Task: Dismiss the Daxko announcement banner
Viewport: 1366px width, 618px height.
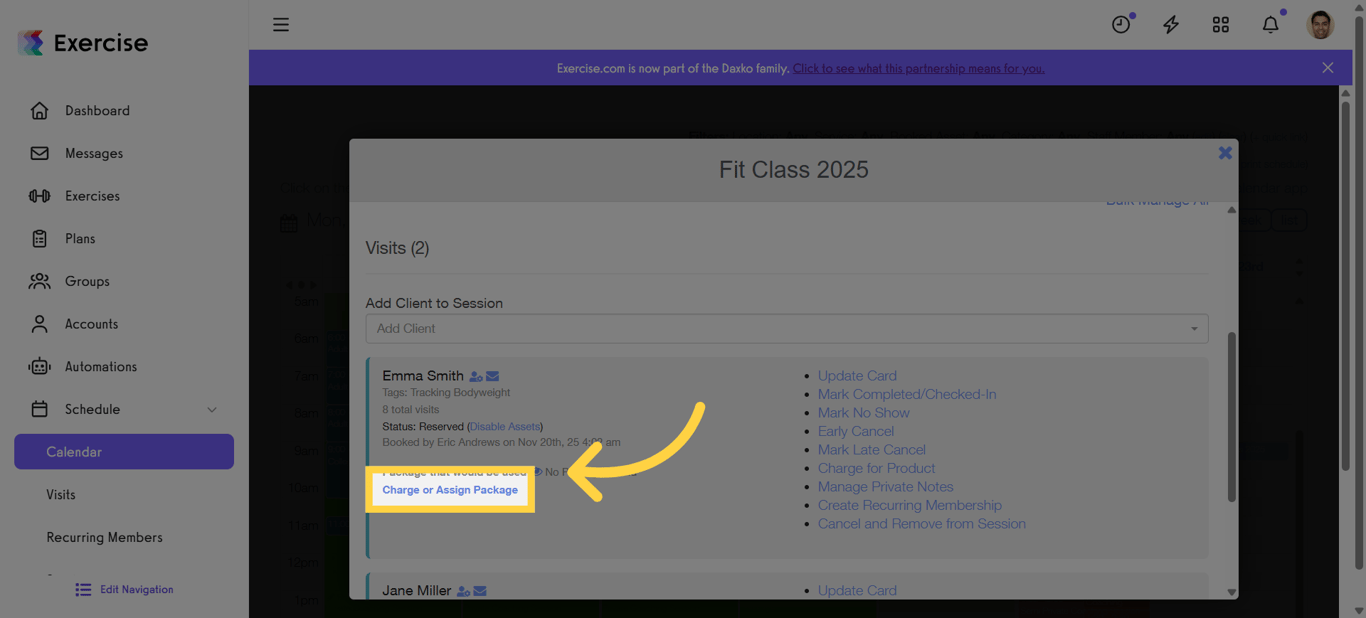Action: [1328, 68]
